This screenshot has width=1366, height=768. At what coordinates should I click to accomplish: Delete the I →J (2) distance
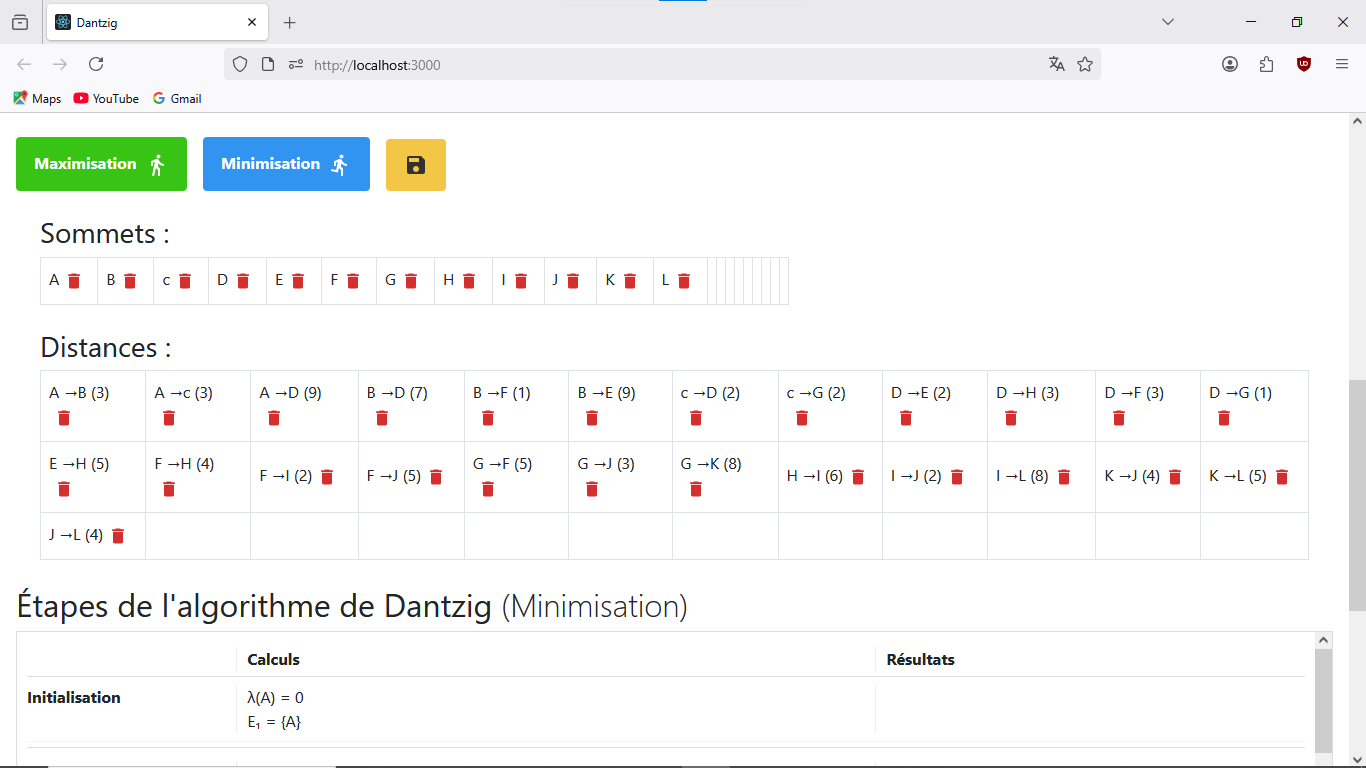(x=957, y=477)
